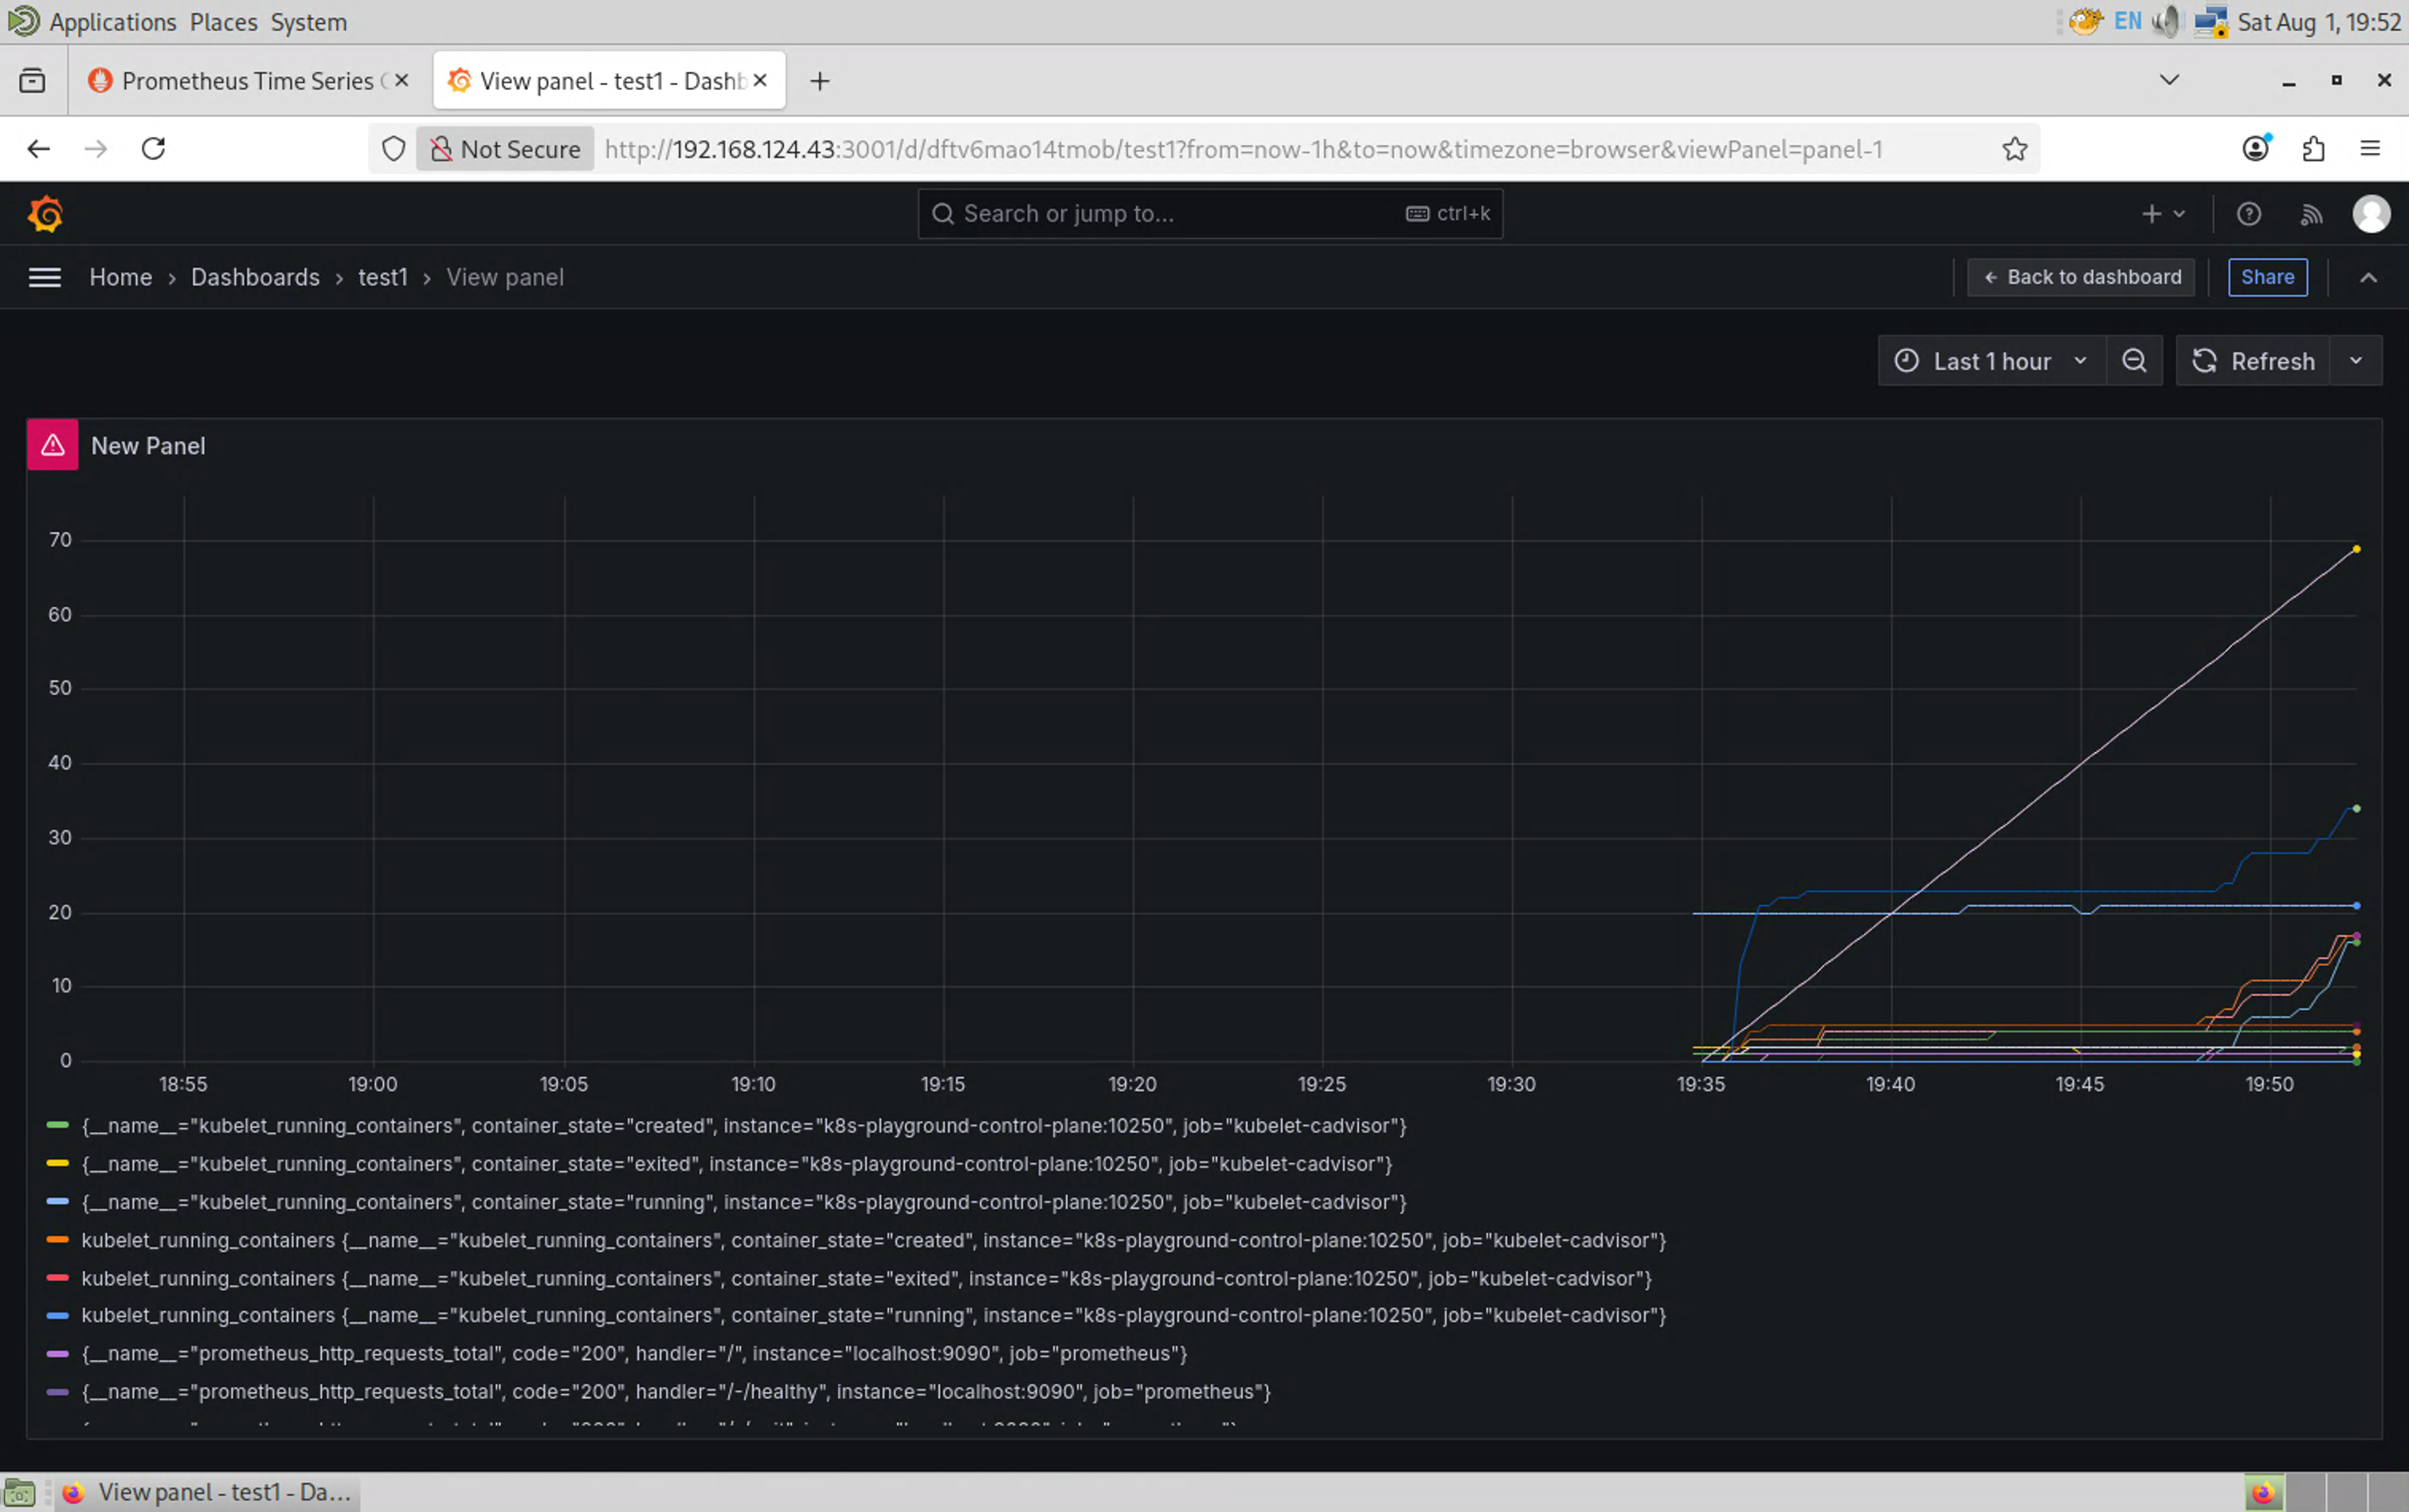The width and height of the screenshot is (2409, 1512).
Task: Open the Last 1 hour time picker
Action: 1992,361
